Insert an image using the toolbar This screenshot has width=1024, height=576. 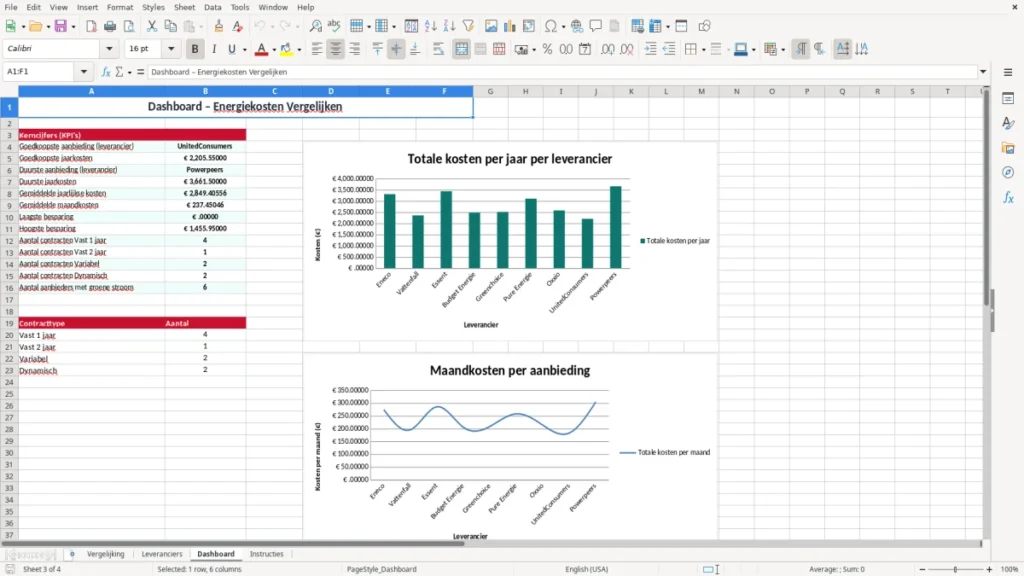click(491, 26)
